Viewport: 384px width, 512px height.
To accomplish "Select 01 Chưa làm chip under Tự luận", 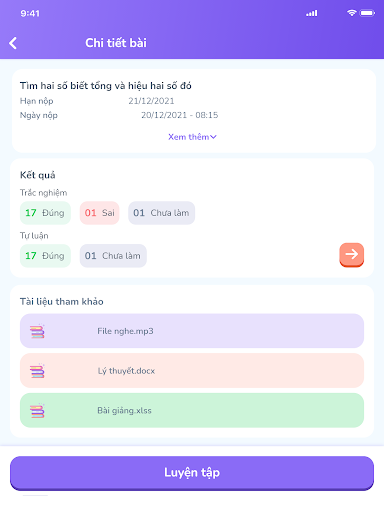I will pyautogui.click(x=113, y=256).
